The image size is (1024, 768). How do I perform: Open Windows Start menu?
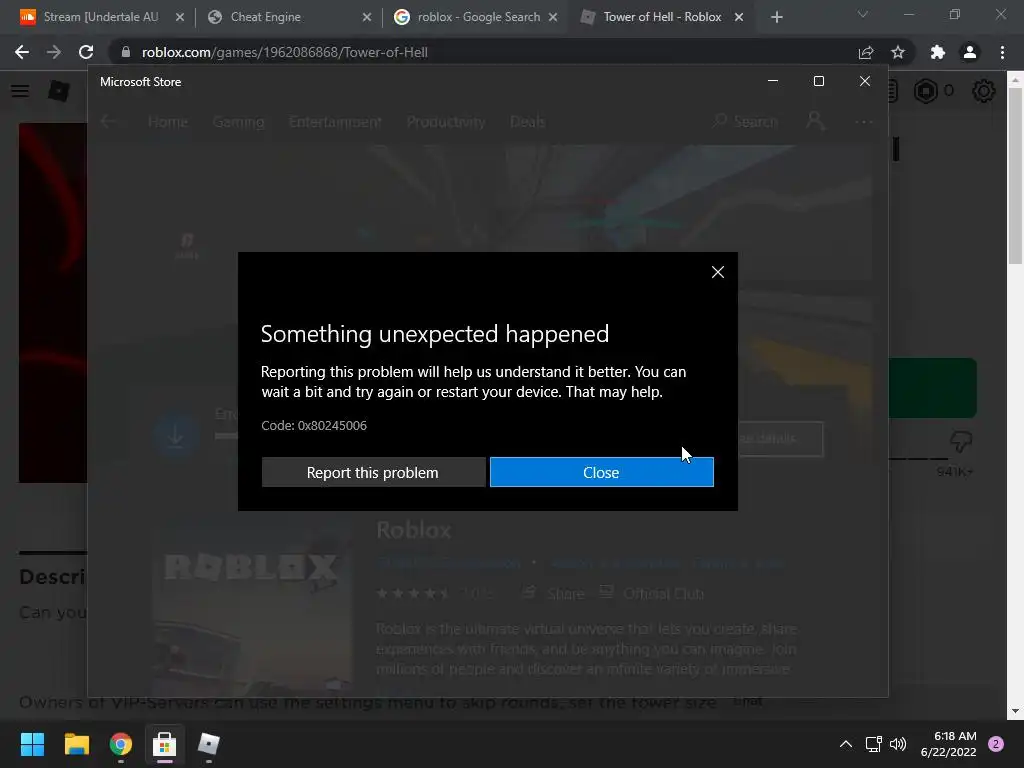32,744
